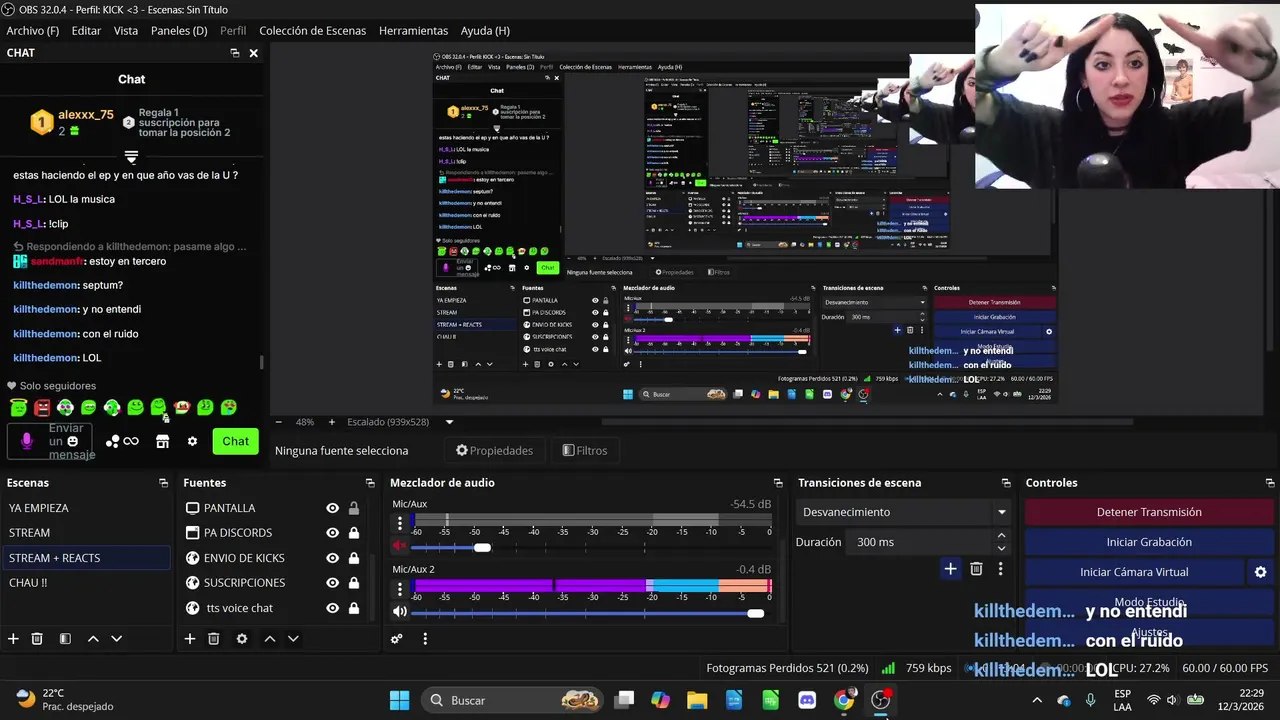This screenshot has height=720, width=1280.
Task: Open Mic/Aux 2 options three-dot button
Action: click(x=400, y=588)
